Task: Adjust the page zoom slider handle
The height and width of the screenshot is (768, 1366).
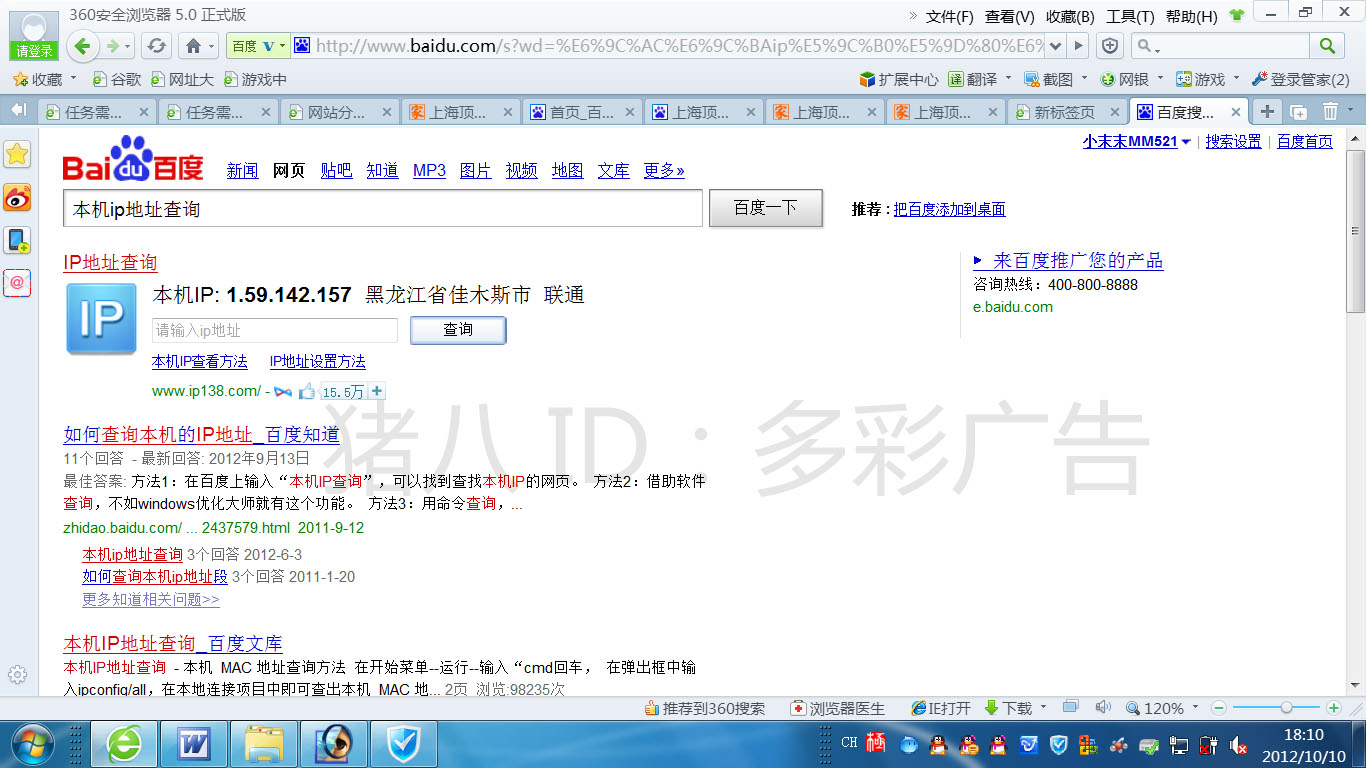Action: 1286,708
